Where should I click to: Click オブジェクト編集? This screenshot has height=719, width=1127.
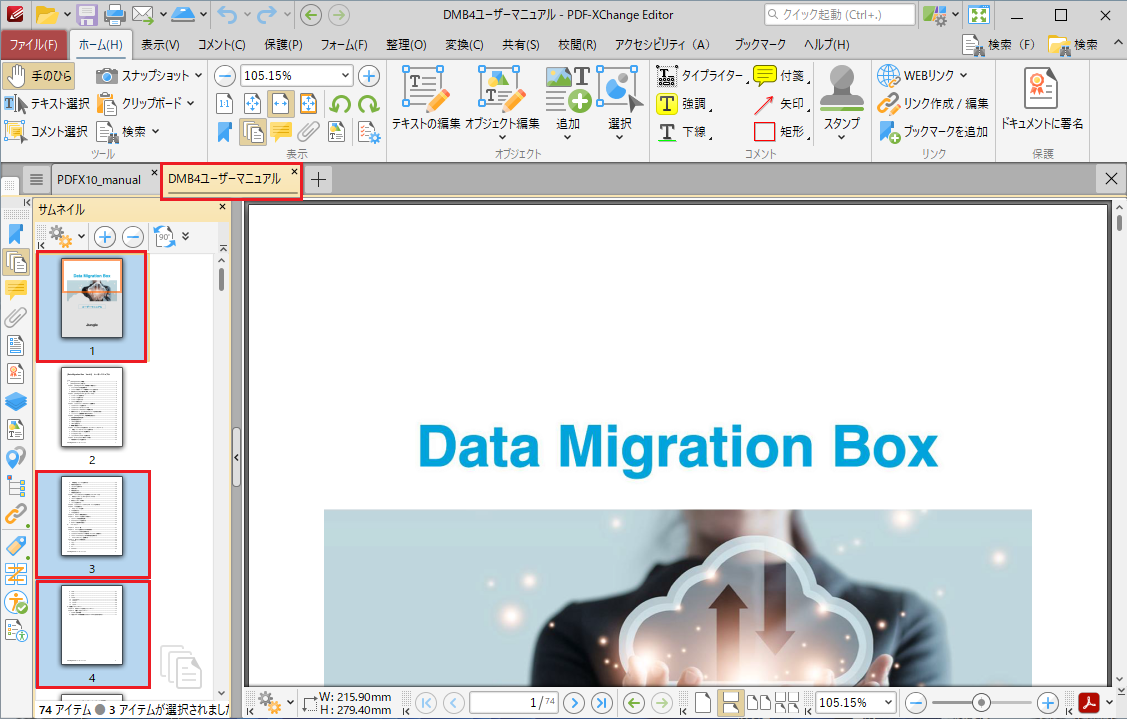[x=502, y=99]
